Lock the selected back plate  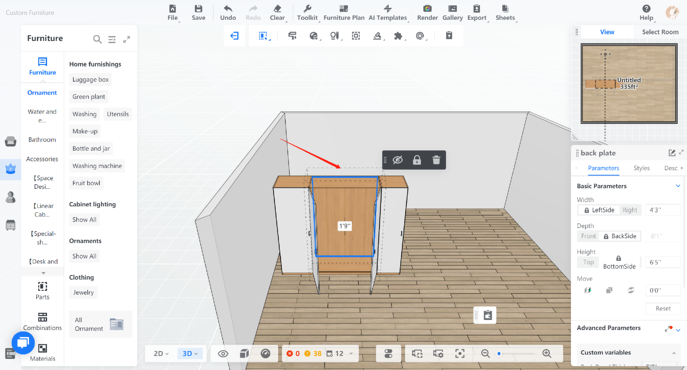[417, 160]
